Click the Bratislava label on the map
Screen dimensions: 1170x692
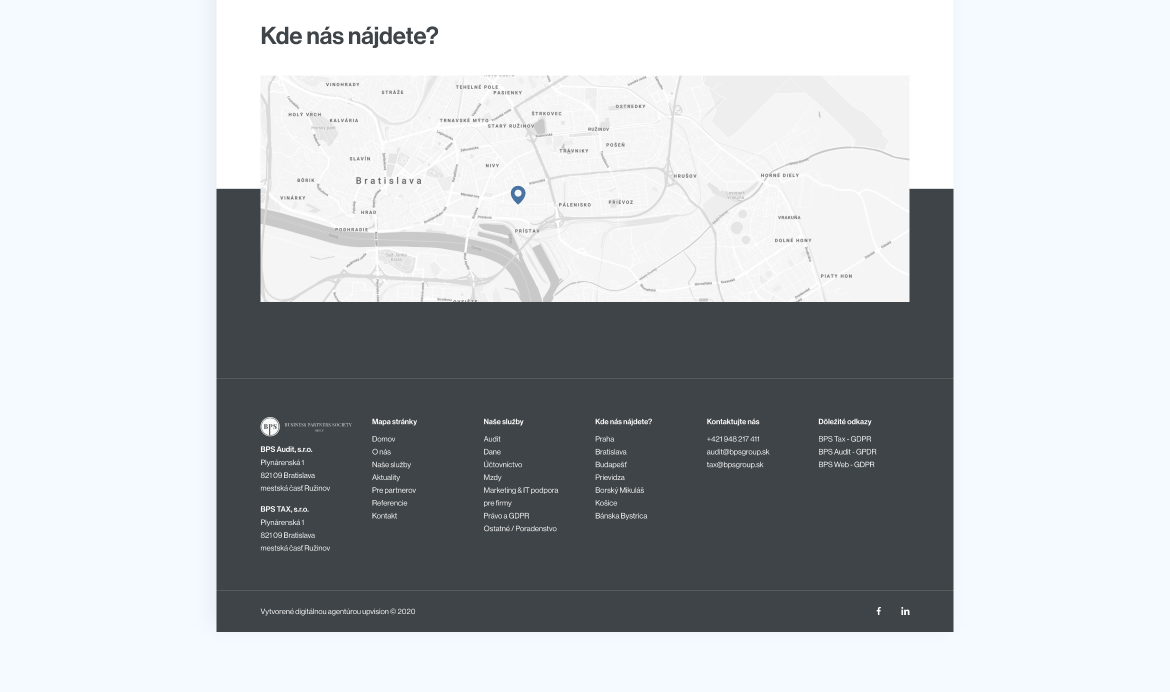pyautogui.click(x=389, y=181)
